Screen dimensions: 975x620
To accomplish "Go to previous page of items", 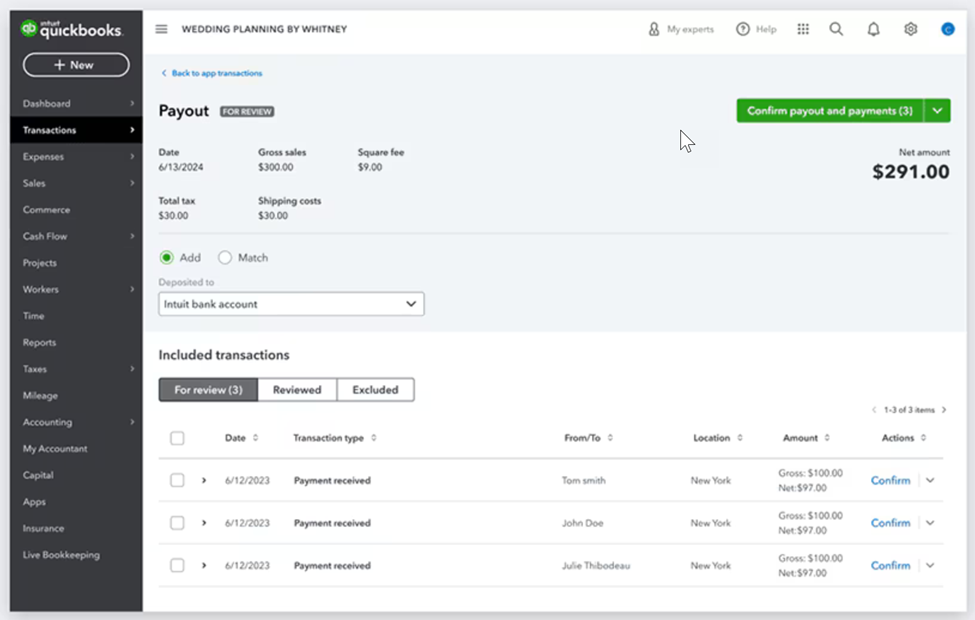I will tap(874, 410).
